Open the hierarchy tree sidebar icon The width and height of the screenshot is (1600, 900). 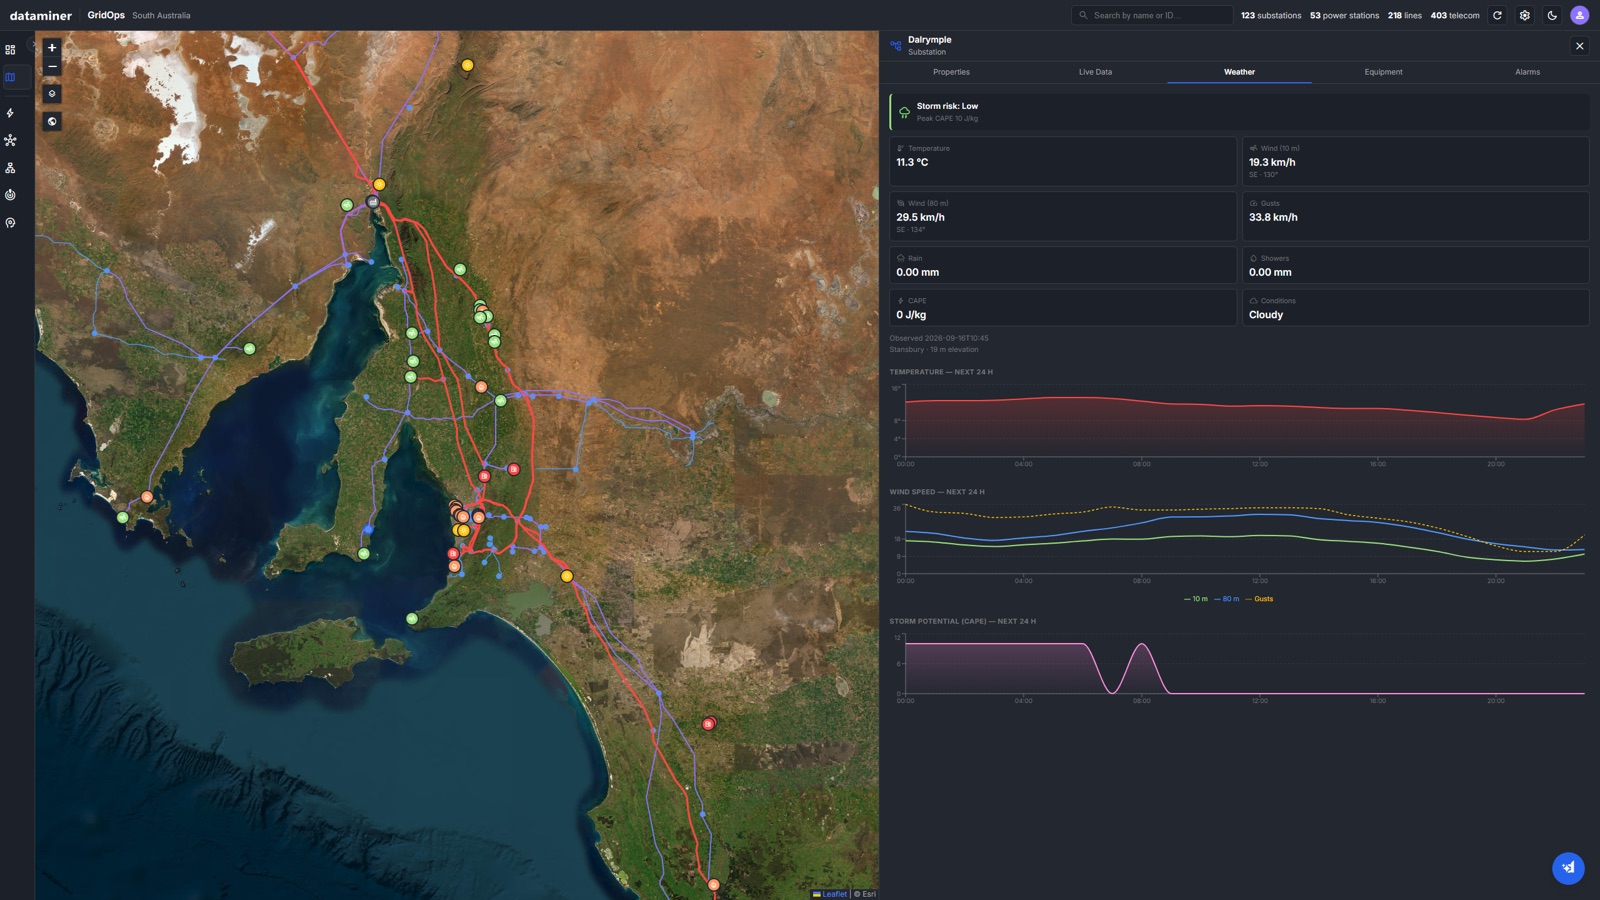point(10,168)
